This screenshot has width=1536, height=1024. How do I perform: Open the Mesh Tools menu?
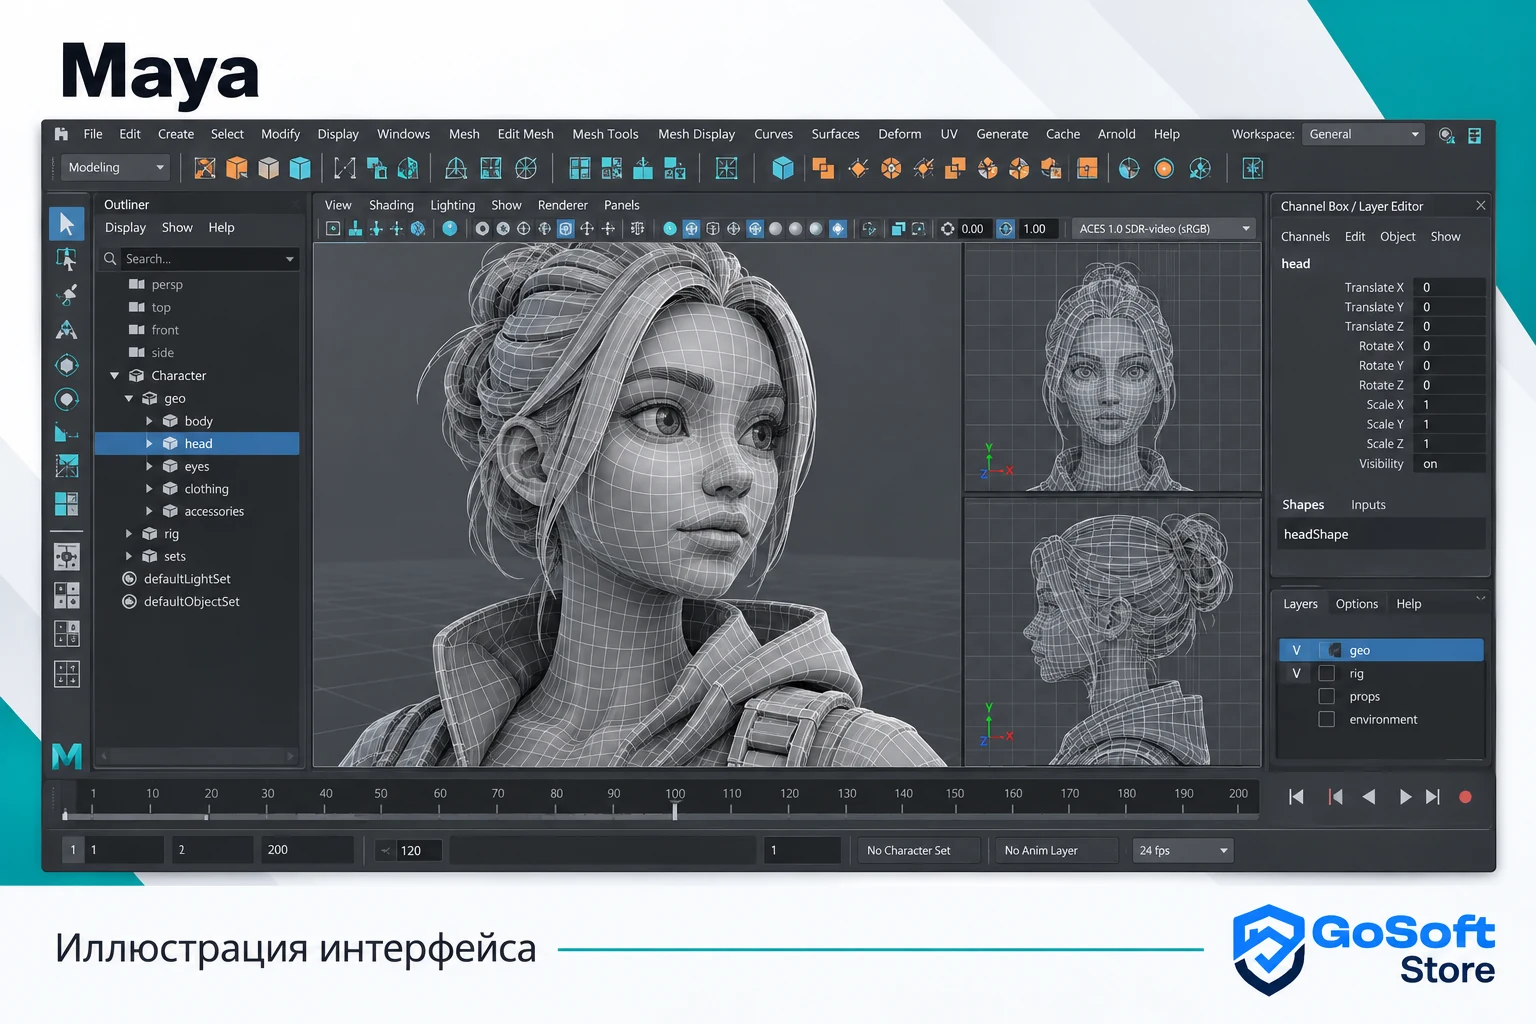[605, 134]
